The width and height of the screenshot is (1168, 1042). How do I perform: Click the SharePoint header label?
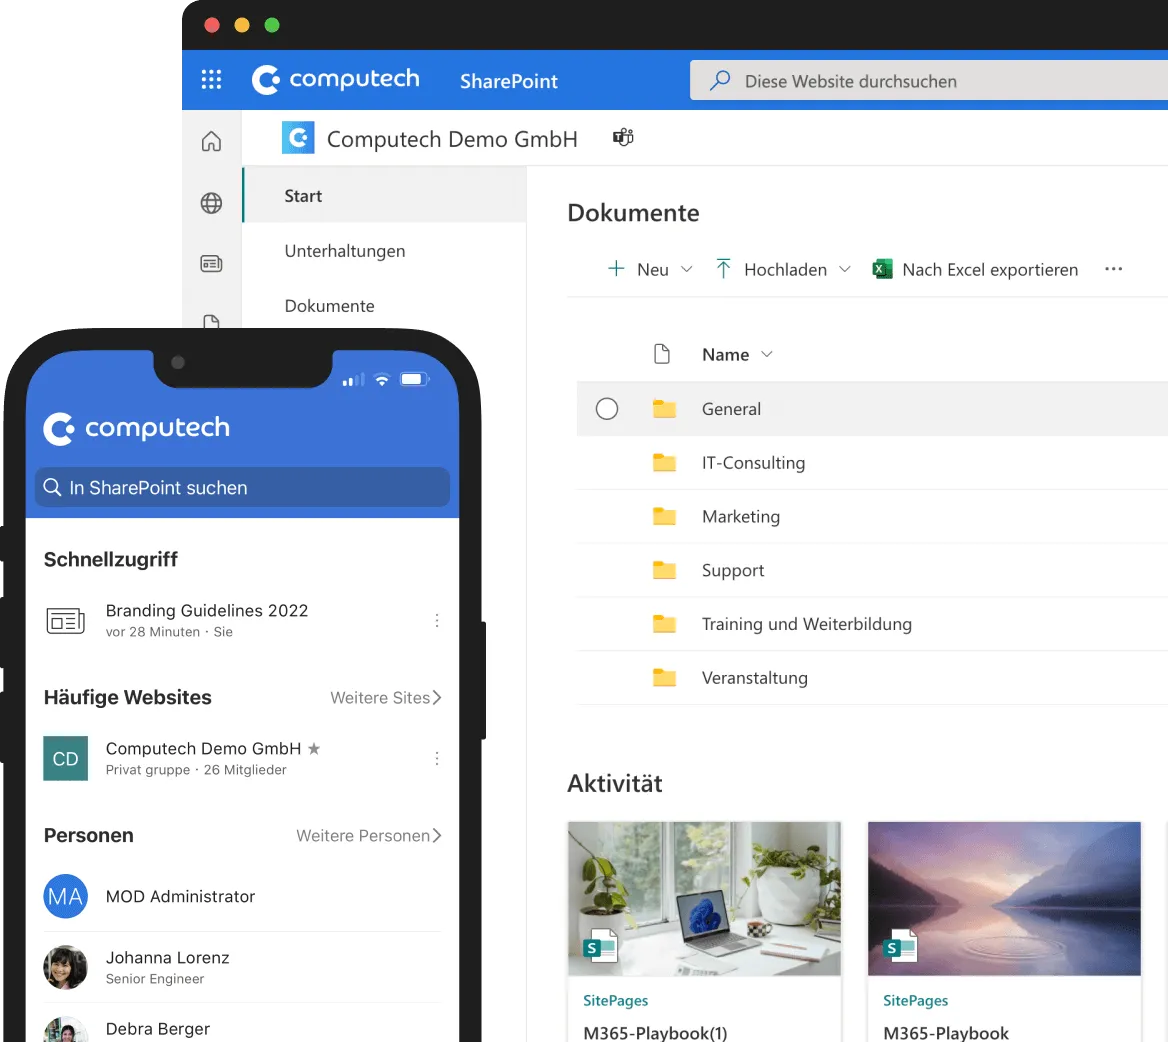click(509, 81)
